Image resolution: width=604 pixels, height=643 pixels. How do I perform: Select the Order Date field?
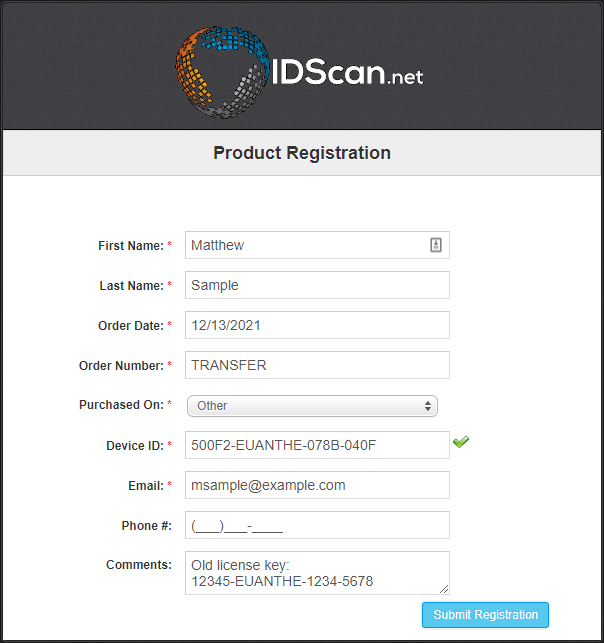317,325
